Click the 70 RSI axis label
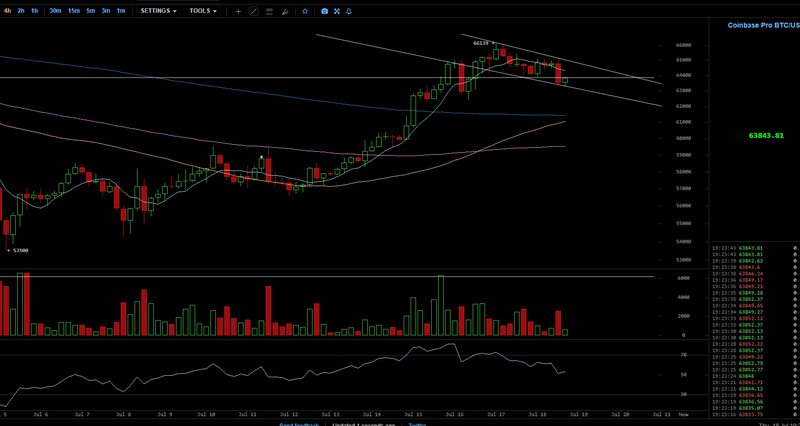800x426 pixels. pos(684,355)
